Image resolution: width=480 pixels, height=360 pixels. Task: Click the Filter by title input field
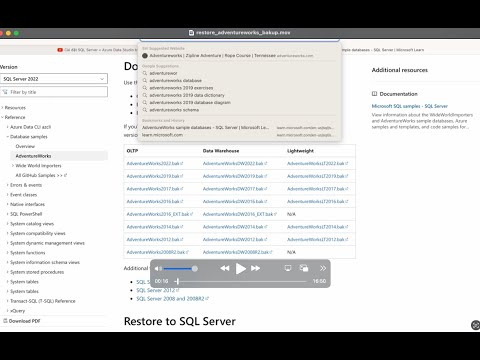tap(54, 92)
